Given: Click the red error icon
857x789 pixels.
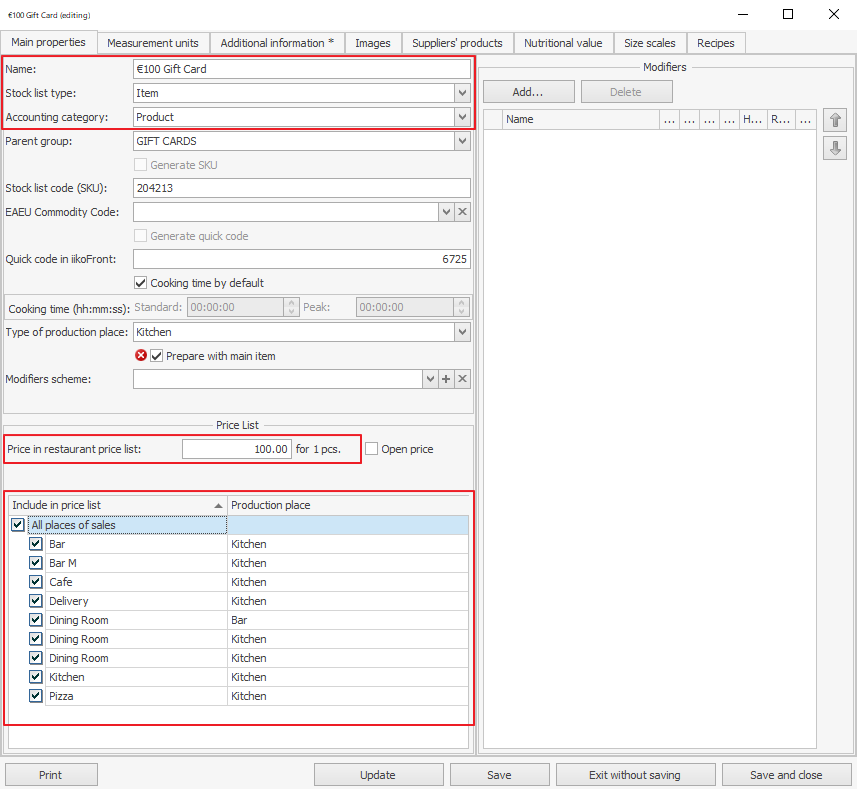Looking at the screenshot, I should tap(141, 356).
